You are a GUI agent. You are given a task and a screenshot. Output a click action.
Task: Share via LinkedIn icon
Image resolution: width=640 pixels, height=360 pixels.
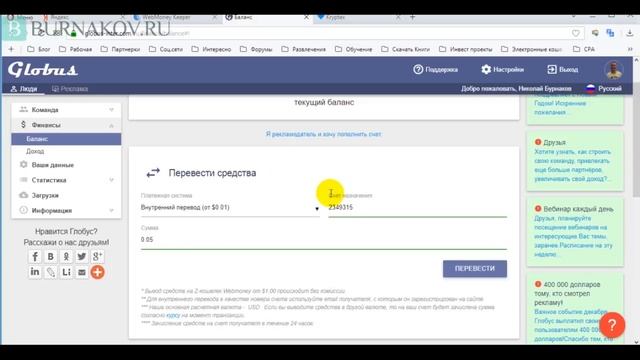[35, 272]
